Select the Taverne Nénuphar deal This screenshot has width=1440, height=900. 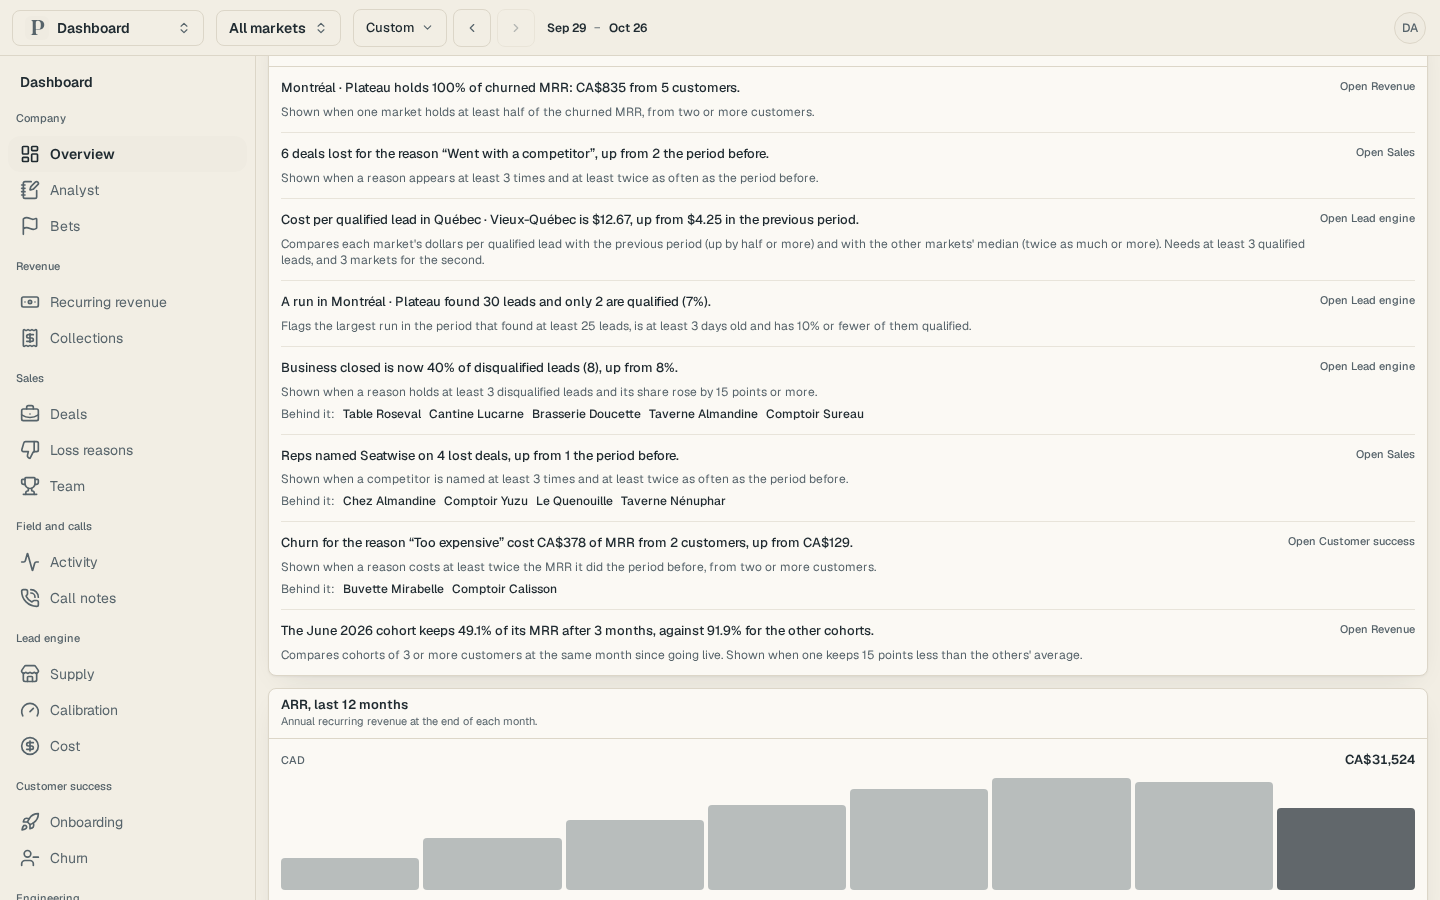[x=673, y=501]
